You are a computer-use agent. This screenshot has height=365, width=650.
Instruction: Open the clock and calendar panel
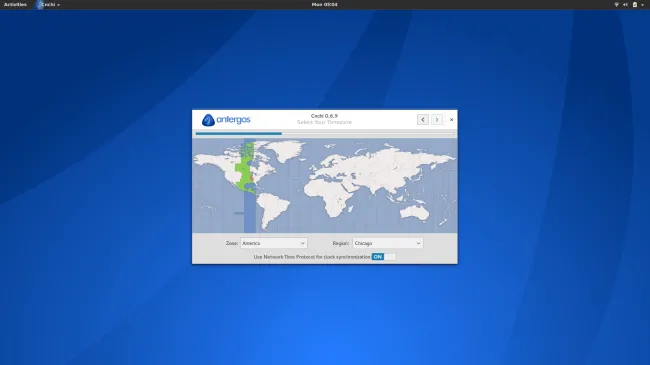[x=325, y=5]
